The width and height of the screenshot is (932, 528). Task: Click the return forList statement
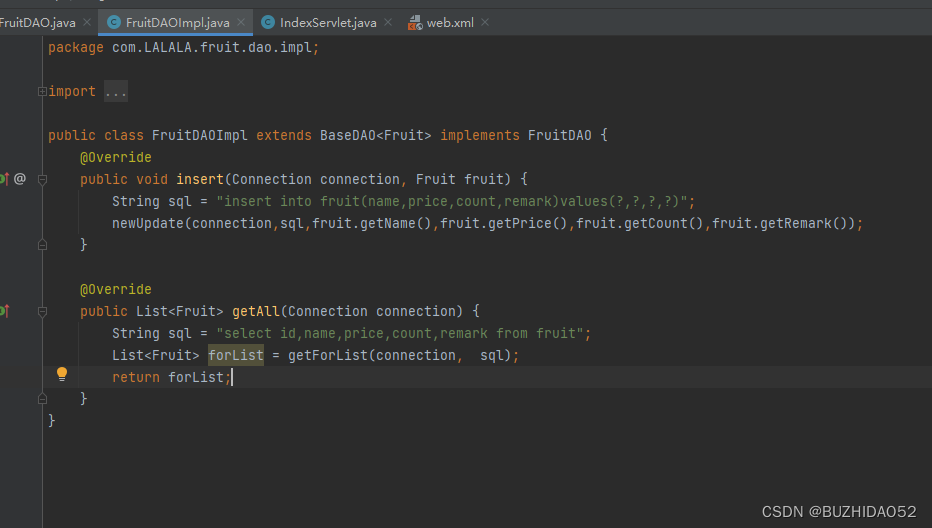pyautogui.click(x=171, y=378)
